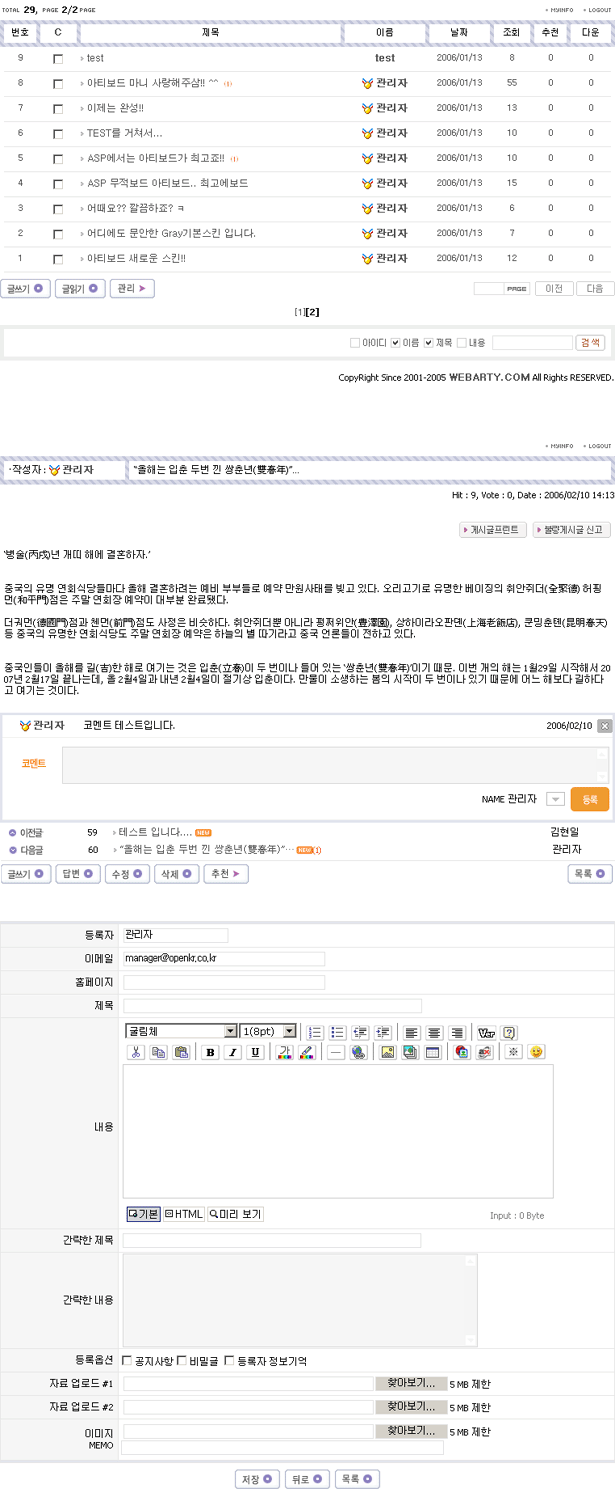
Task: Check the 비밀글 option
Action: [181, 1361]
